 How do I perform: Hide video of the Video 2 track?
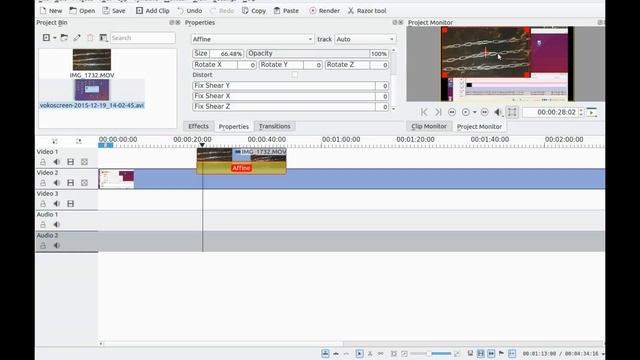click(71, 183)
